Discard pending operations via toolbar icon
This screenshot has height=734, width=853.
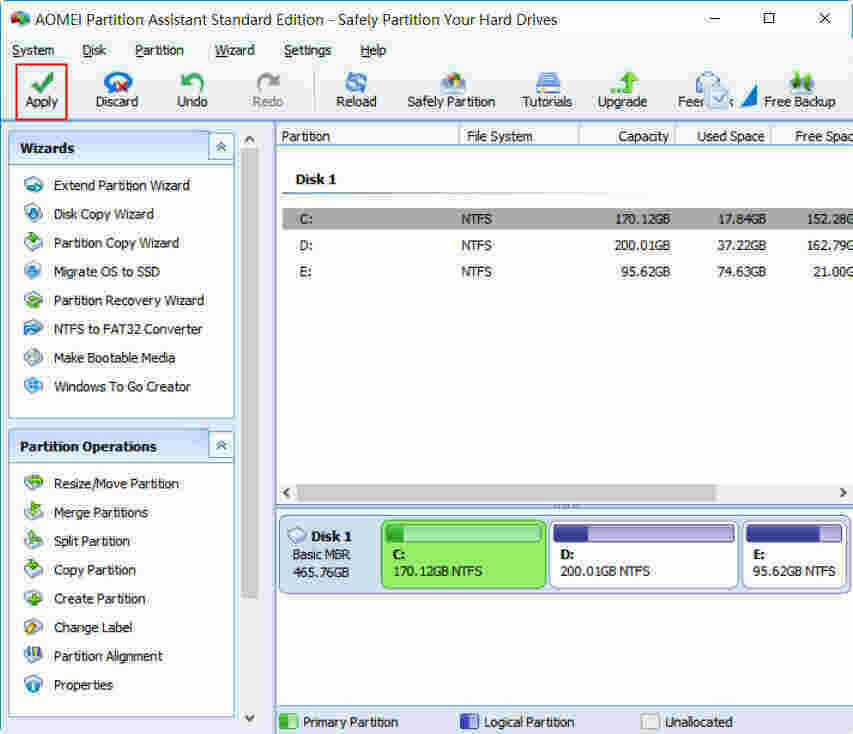(x=117, y=90)
